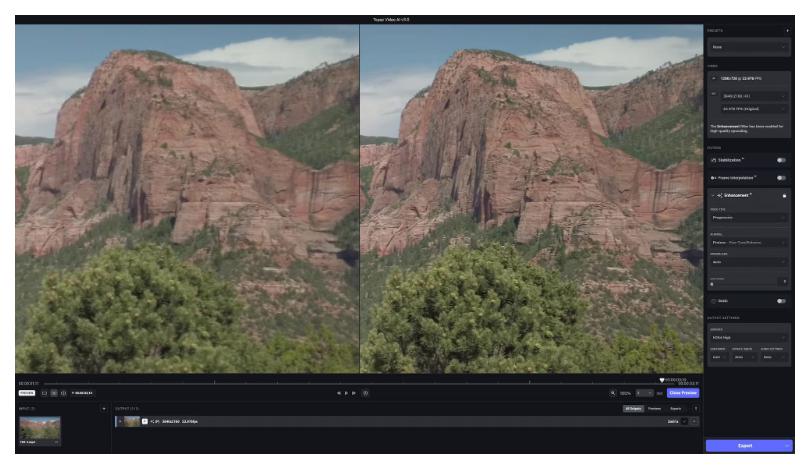Toggle the Stabilization filter switch
Viewport: 804px width, 466px height.
coord(781,160)
